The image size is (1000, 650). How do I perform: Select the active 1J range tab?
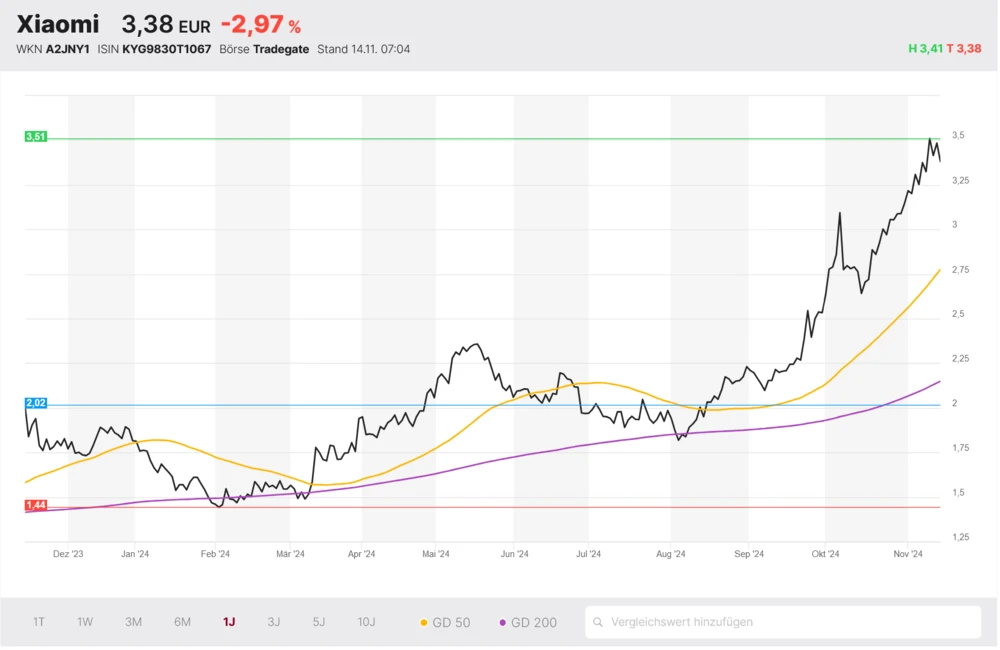coord(229,622)
